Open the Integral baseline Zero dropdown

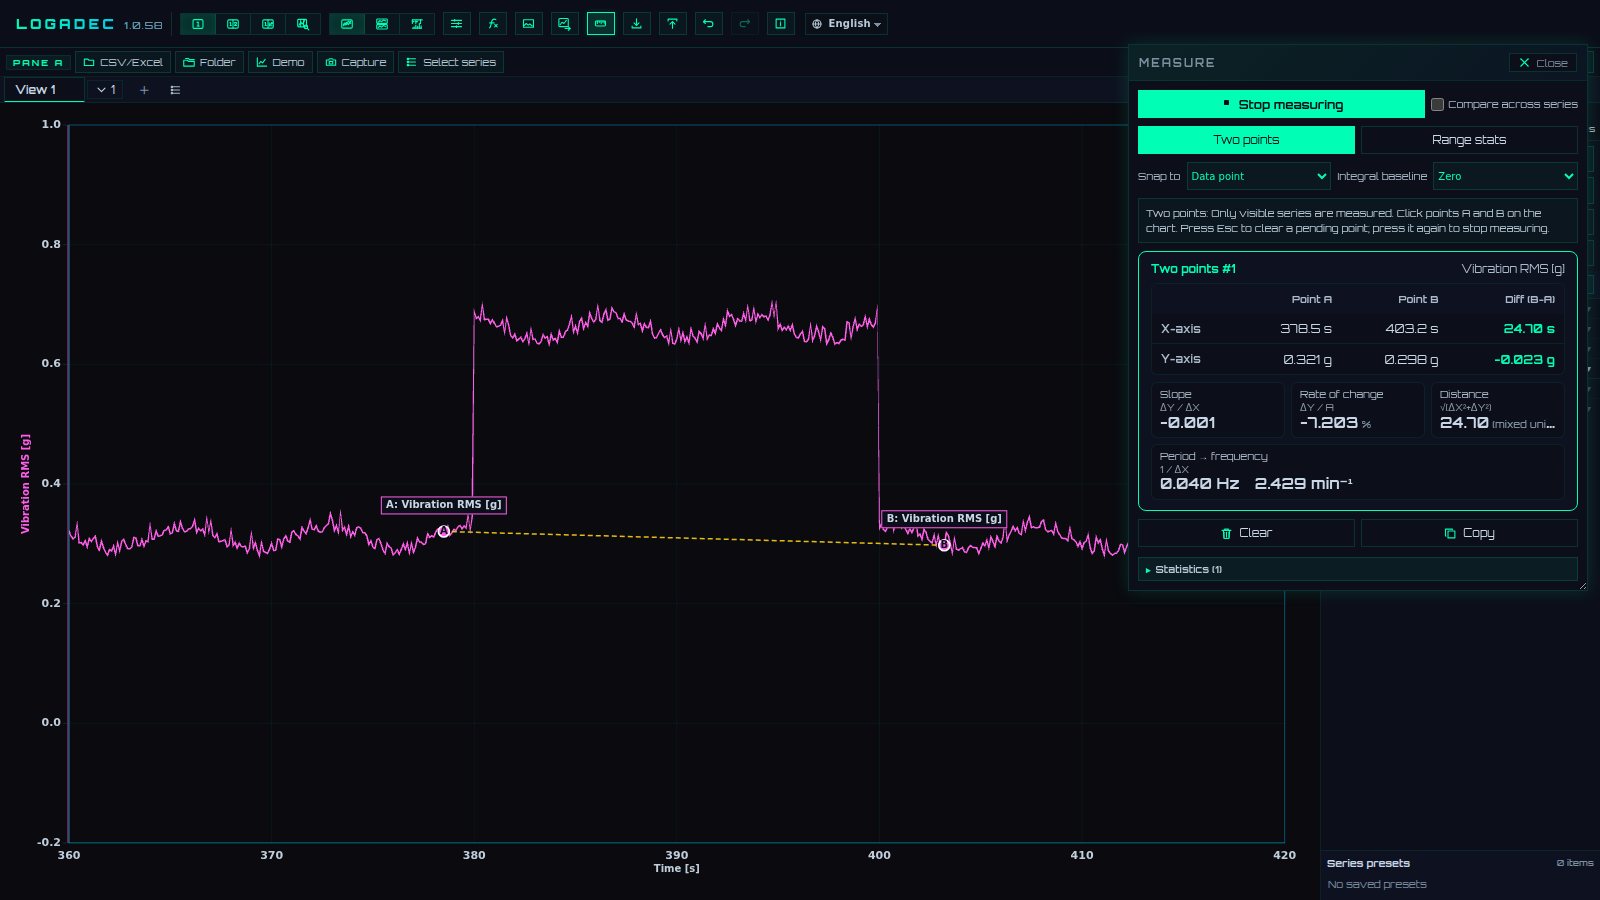point(1505,176)
